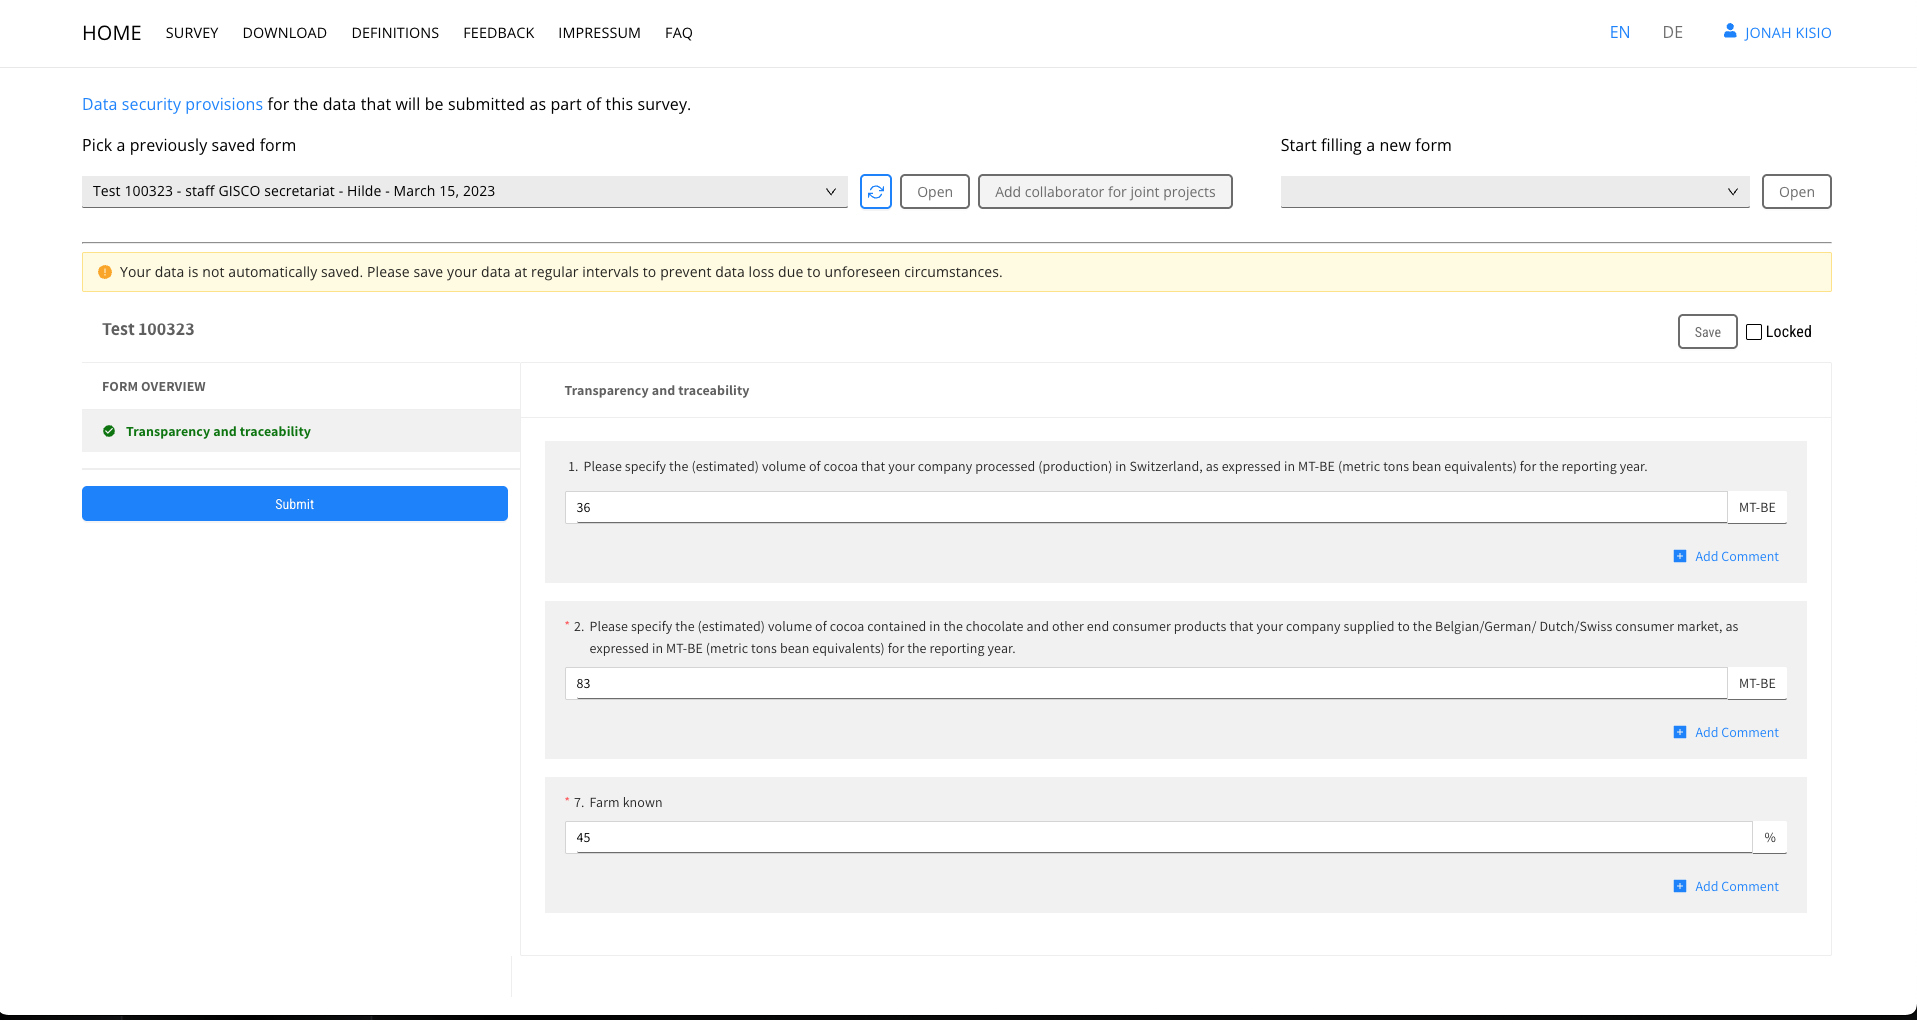The height and width of the screenshot is (1020, 1917).
Task: Select the EN language option
Action: [1619, 32]
